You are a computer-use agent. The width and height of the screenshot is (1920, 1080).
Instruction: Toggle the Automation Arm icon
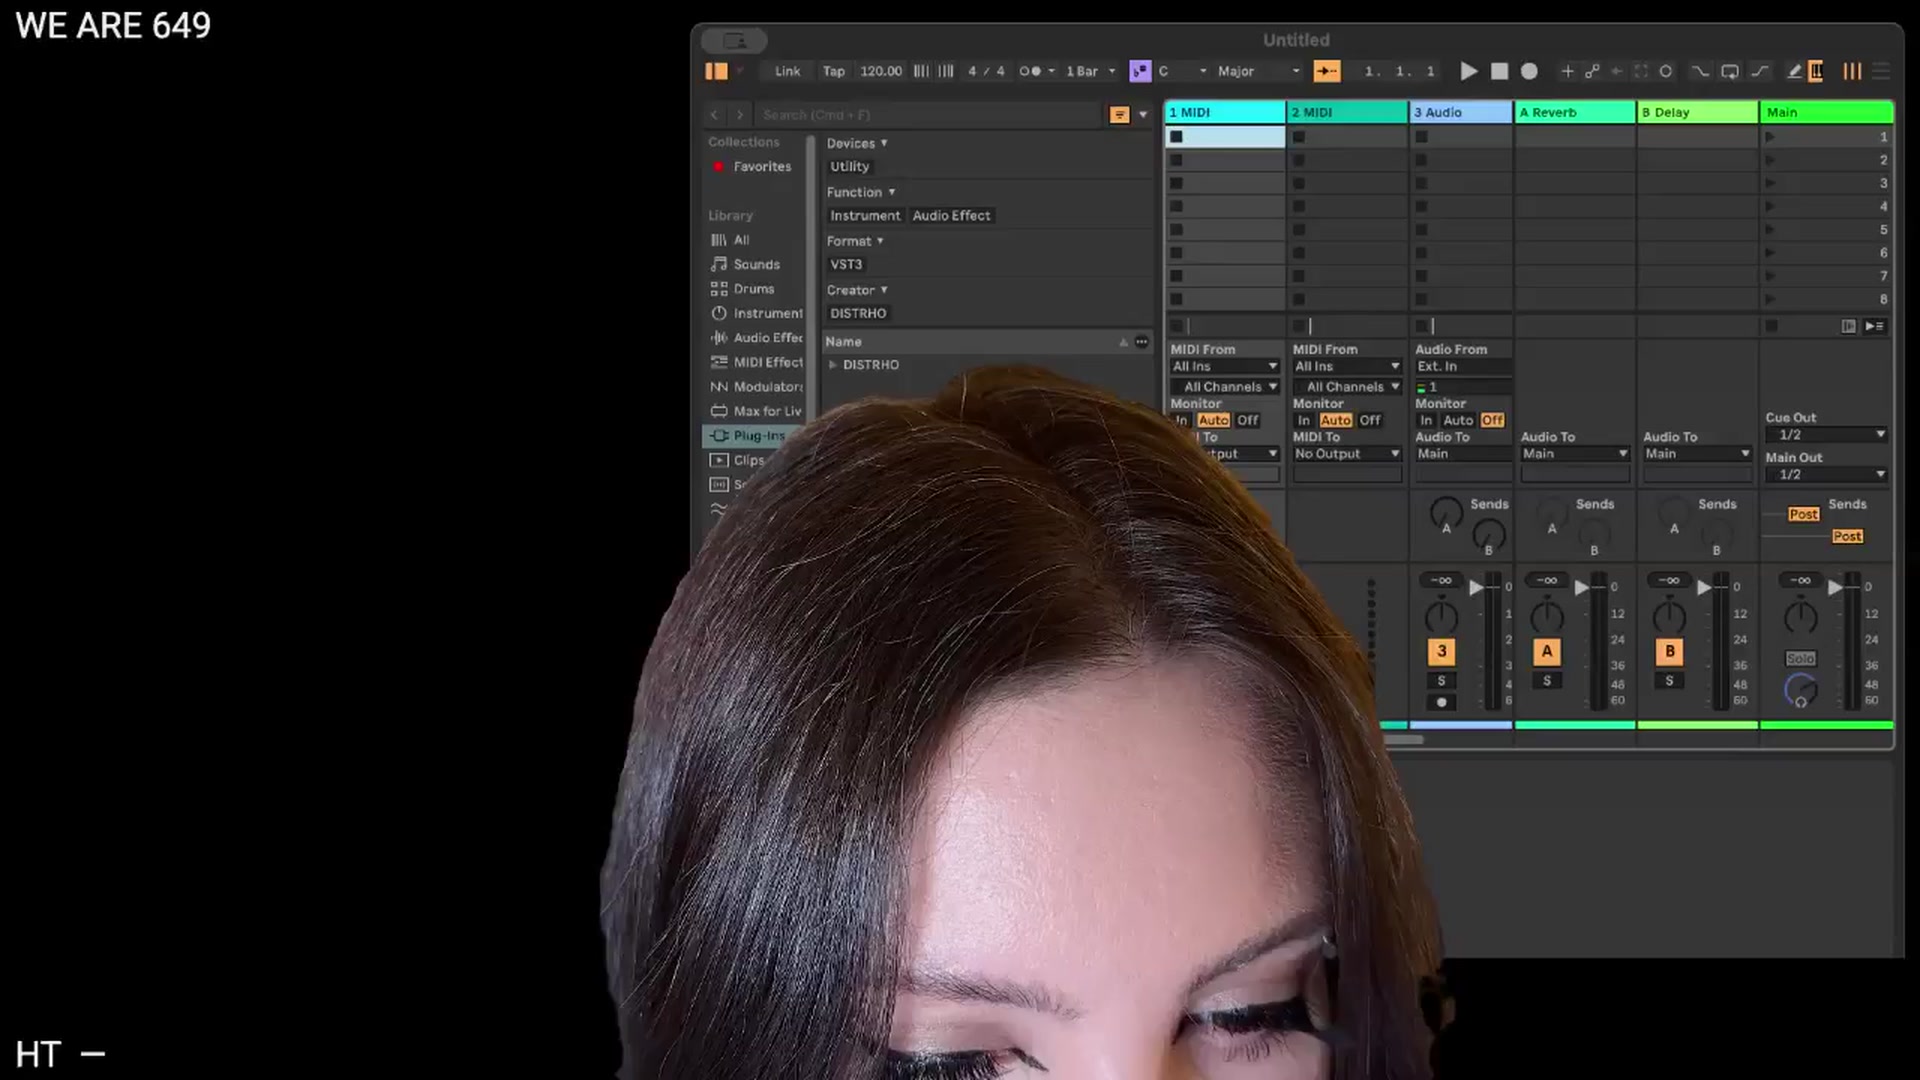pos(1592,71)
